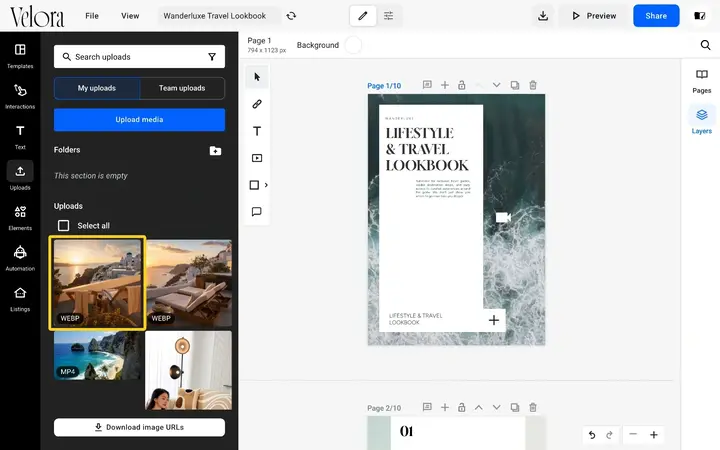
Task: Undo the last action
Action: pos(592,434)
